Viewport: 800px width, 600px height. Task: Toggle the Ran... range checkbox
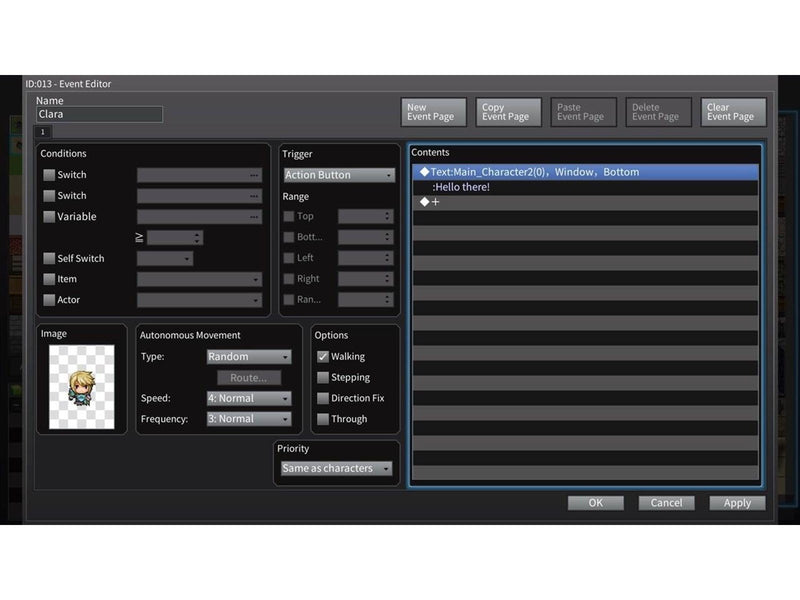pos(289,299)
